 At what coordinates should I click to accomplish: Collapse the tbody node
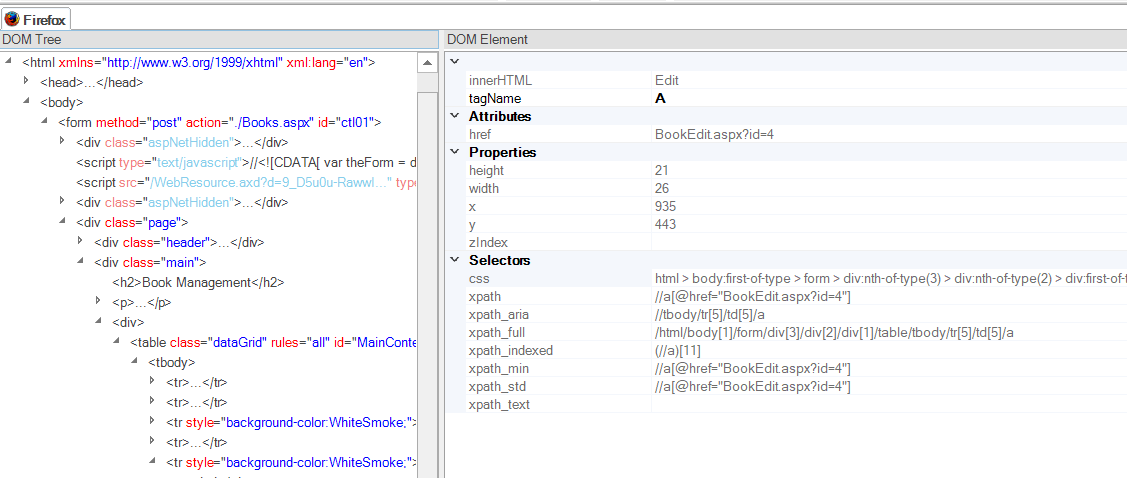point(134,362)
